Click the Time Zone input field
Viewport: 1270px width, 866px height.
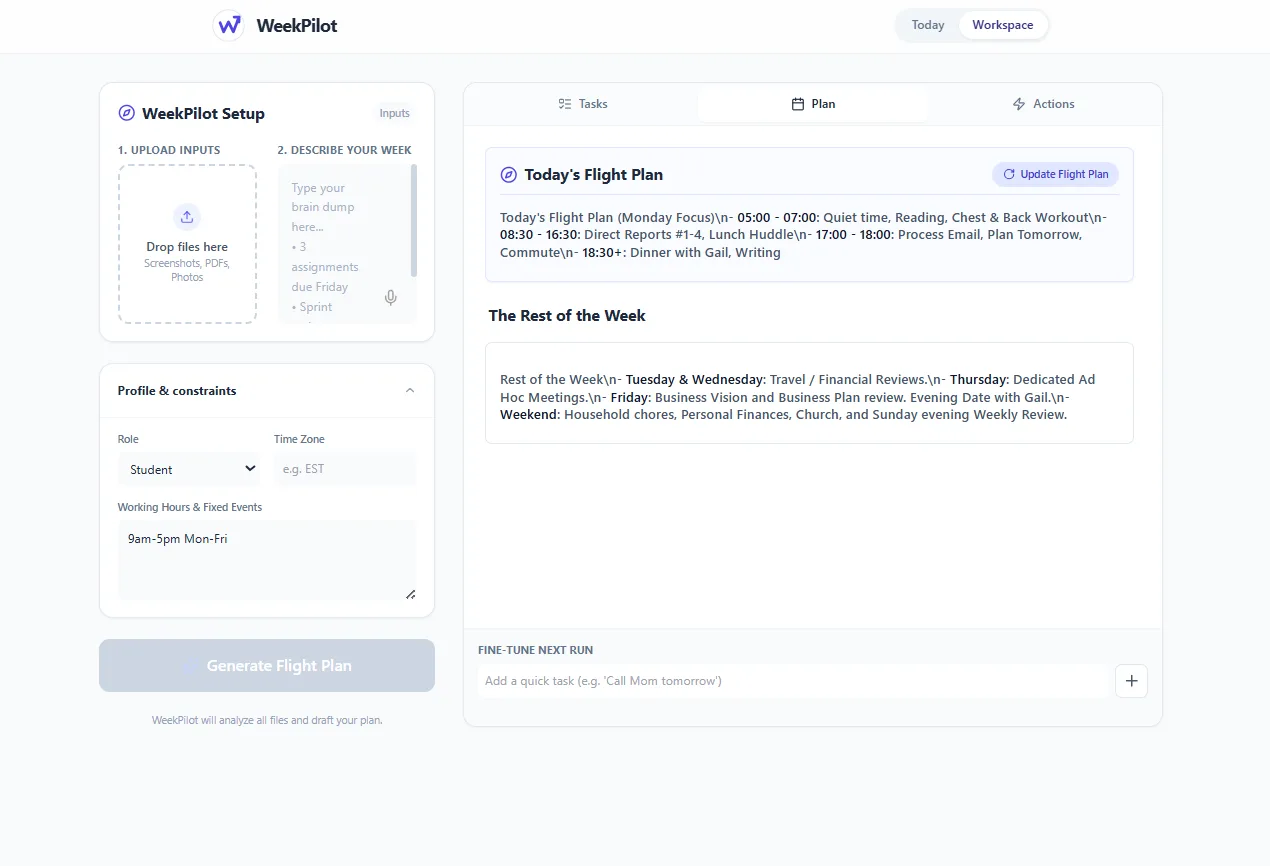coord(345,469)
